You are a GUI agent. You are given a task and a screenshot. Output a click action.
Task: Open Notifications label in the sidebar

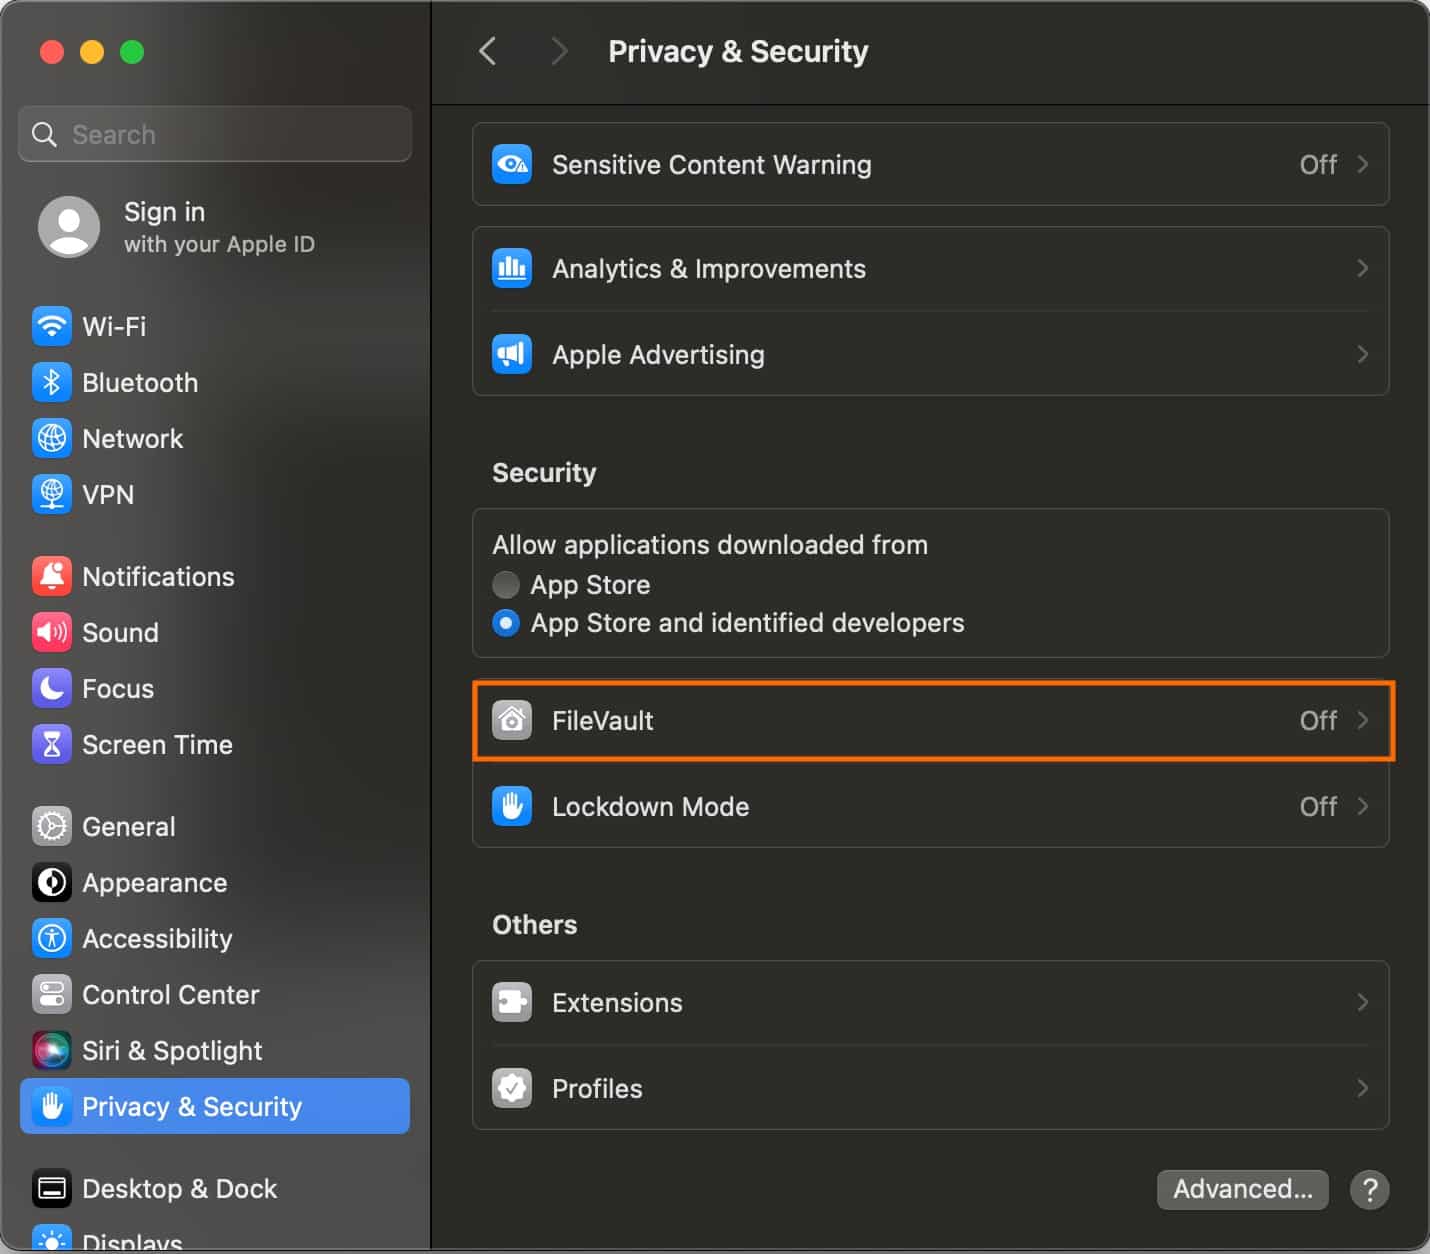pyautogui.click(x=158, y=576)
